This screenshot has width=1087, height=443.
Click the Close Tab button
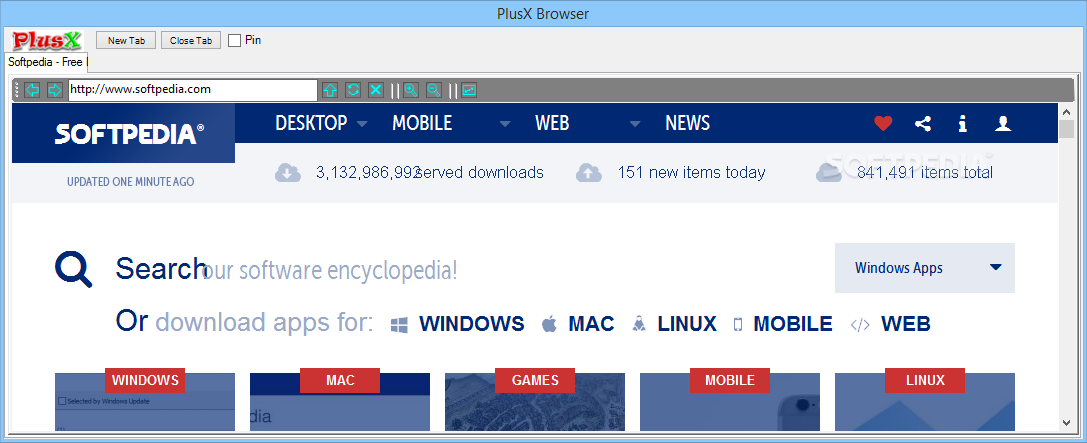click(x=191, y=40)
